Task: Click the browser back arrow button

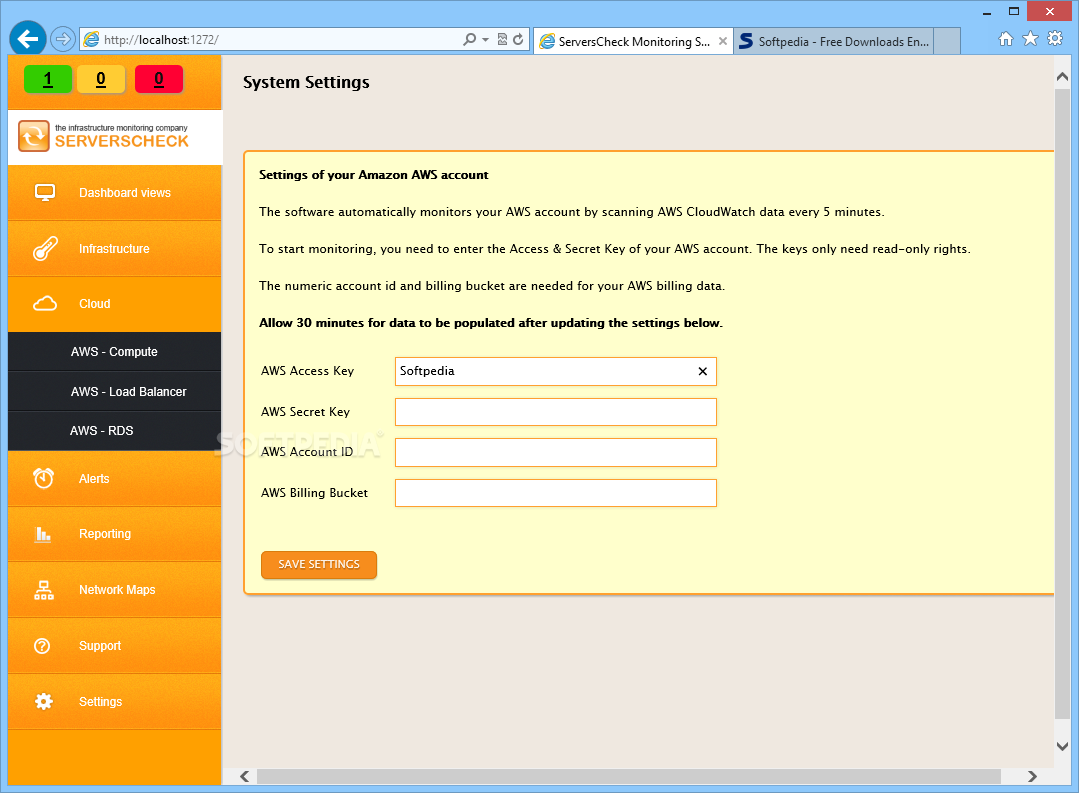Action: click(x=28, y=39)
